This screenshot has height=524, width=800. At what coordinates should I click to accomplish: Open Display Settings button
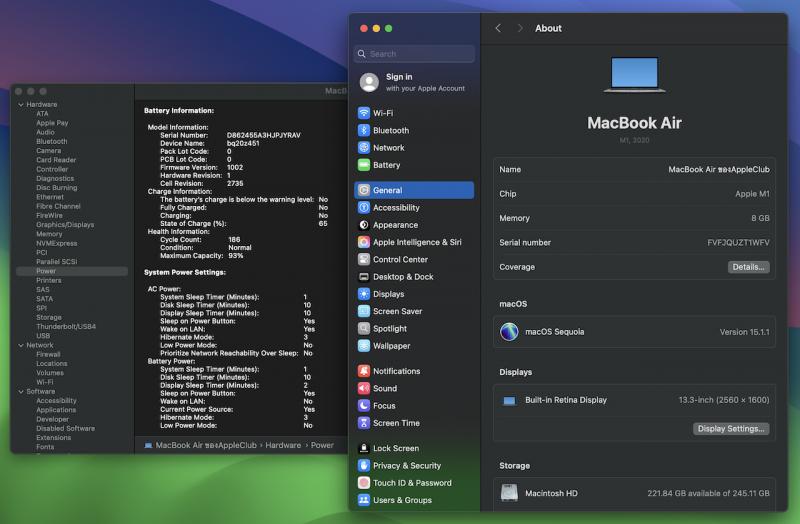tap(731, 429)
